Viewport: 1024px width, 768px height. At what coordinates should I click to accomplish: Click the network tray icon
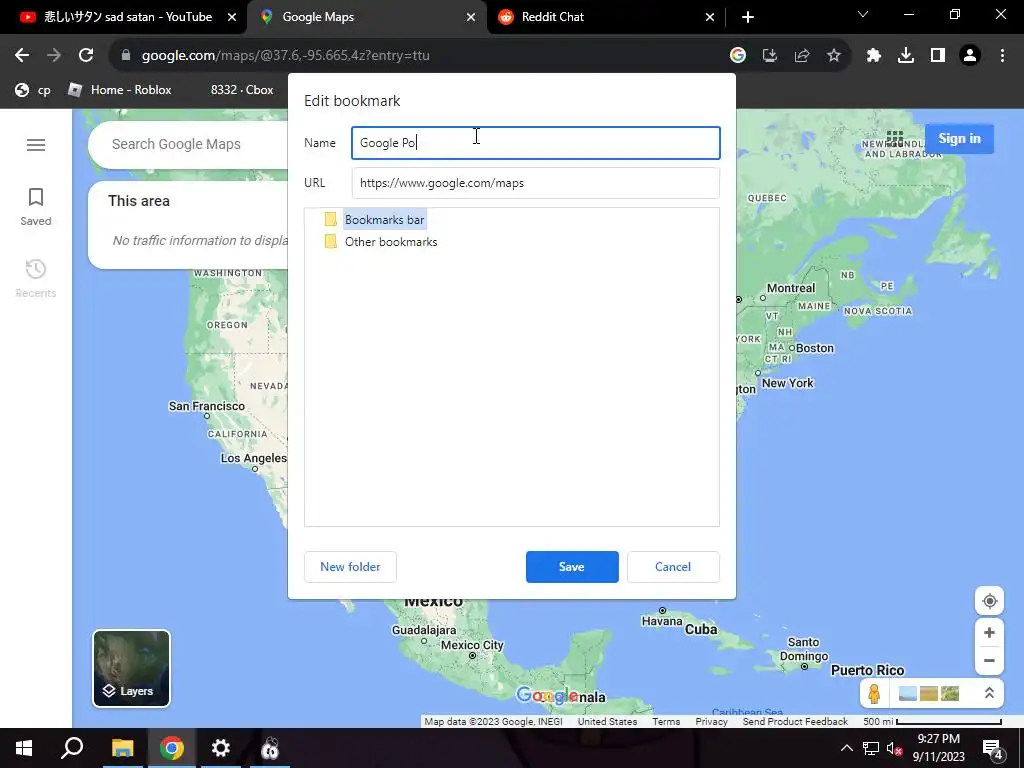click(871, 748)
